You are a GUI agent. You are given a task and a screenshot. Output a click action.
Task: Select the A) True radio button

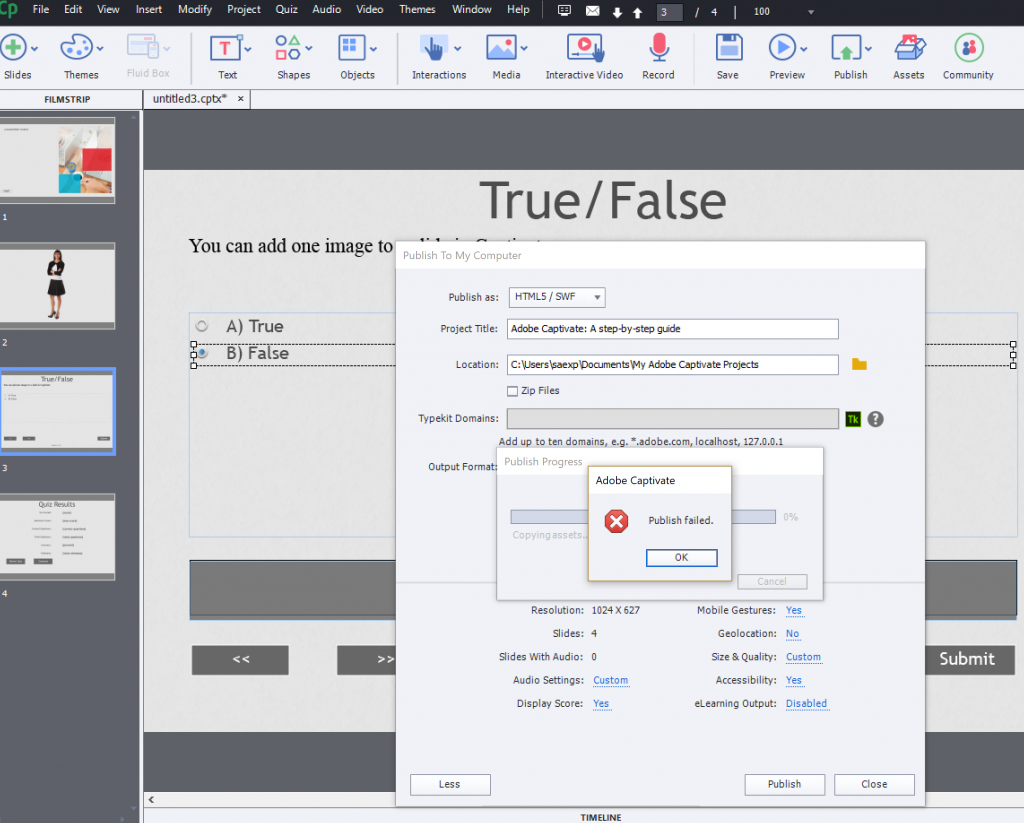coord(201,326)
